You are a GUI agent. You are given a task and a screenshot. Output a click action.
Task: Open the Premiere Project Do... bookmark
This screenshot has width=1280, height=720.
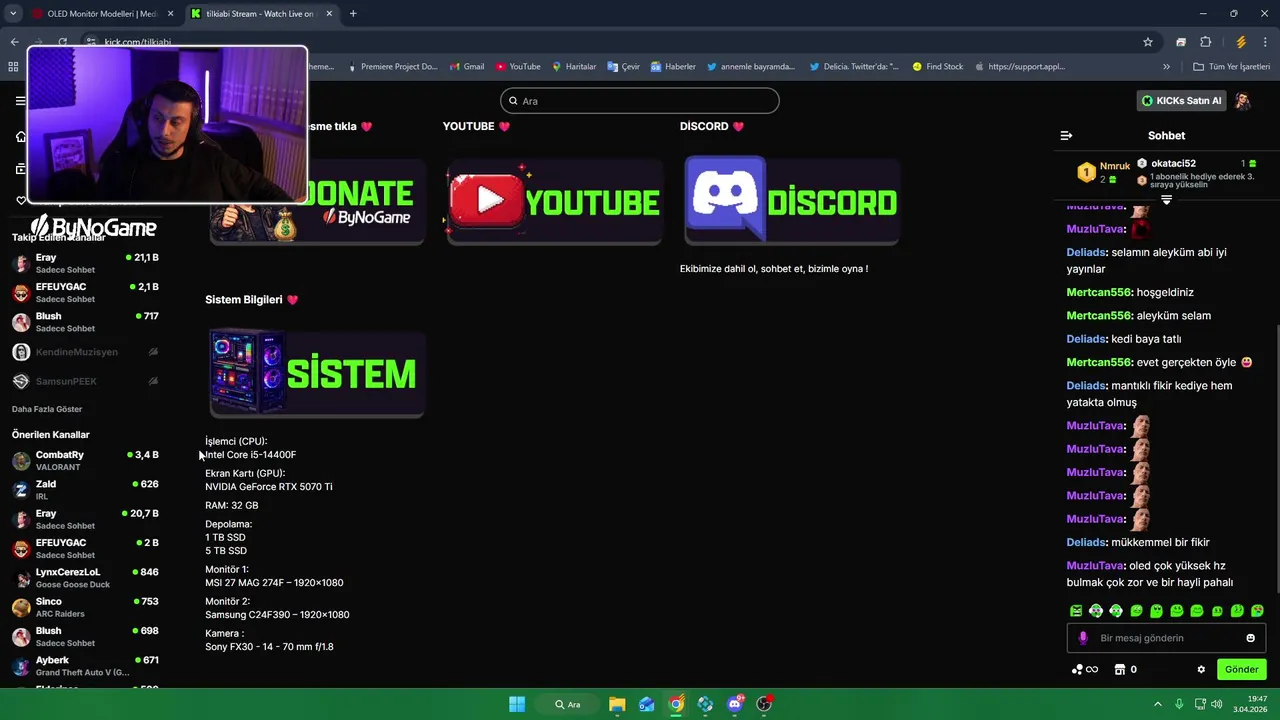click(x=392, y=67)
